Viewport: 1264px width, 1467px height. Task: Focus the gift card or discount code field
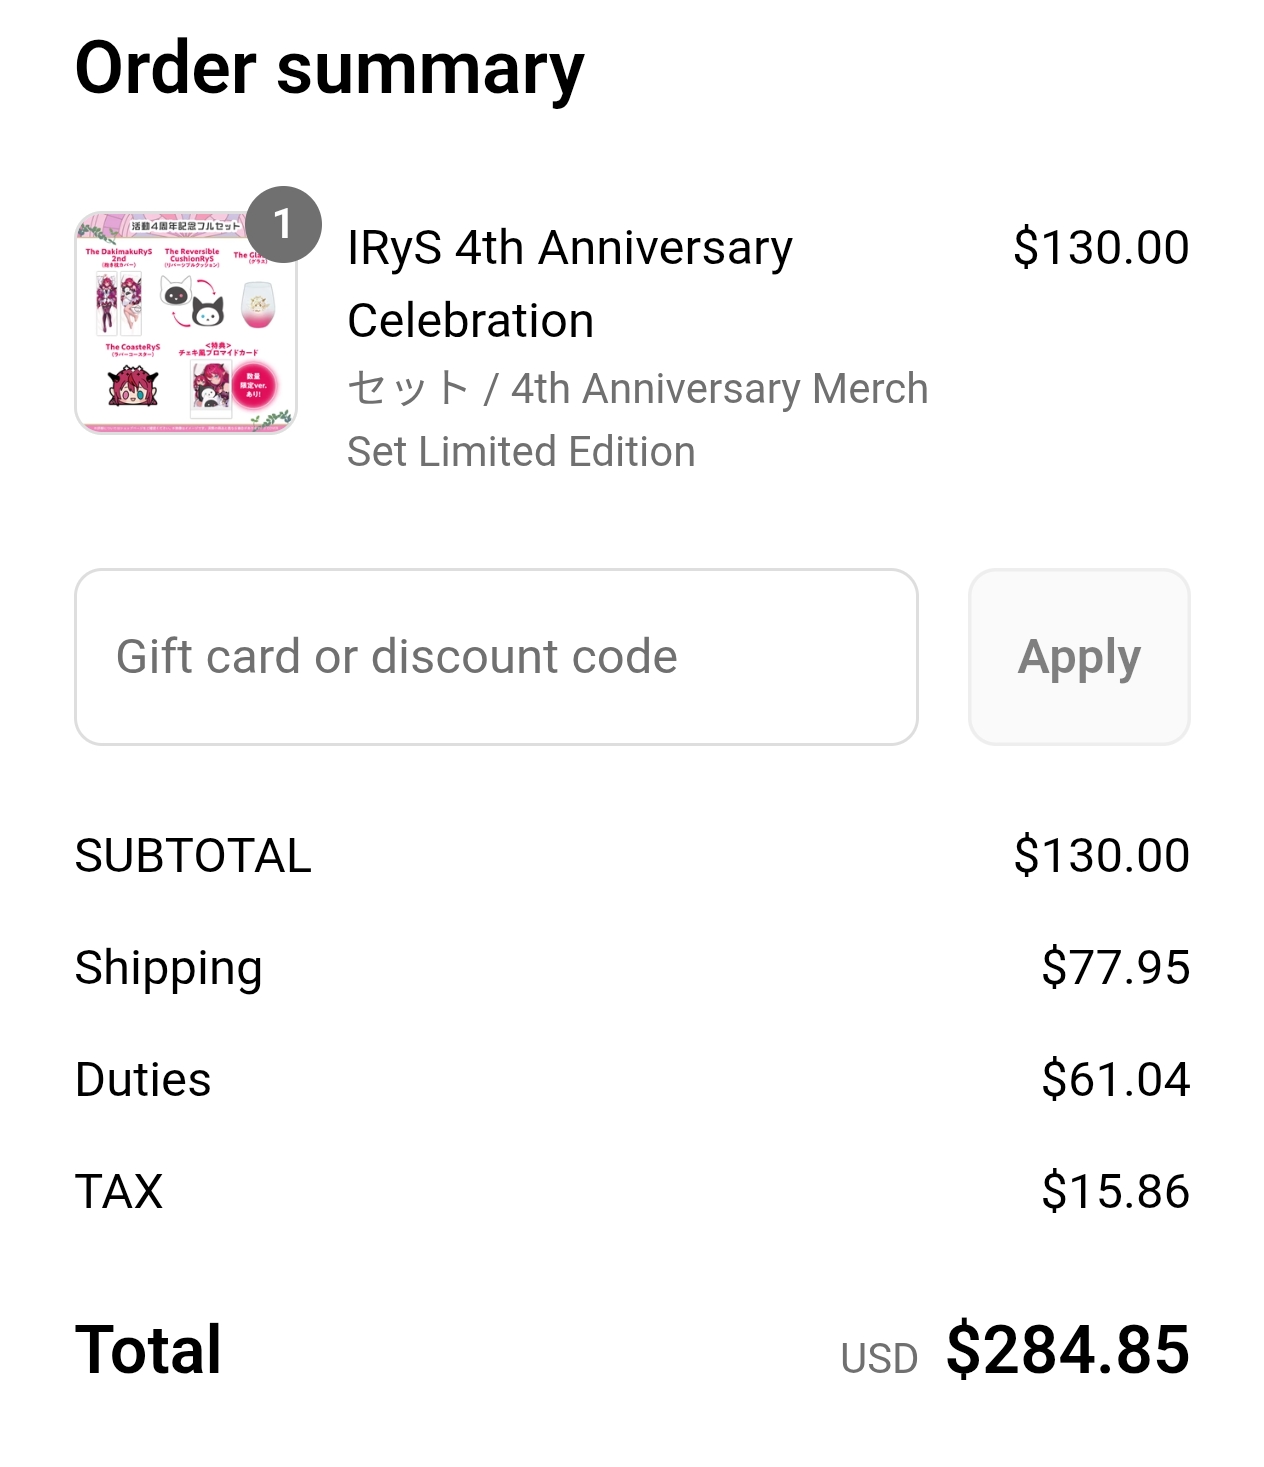point(496,657)
